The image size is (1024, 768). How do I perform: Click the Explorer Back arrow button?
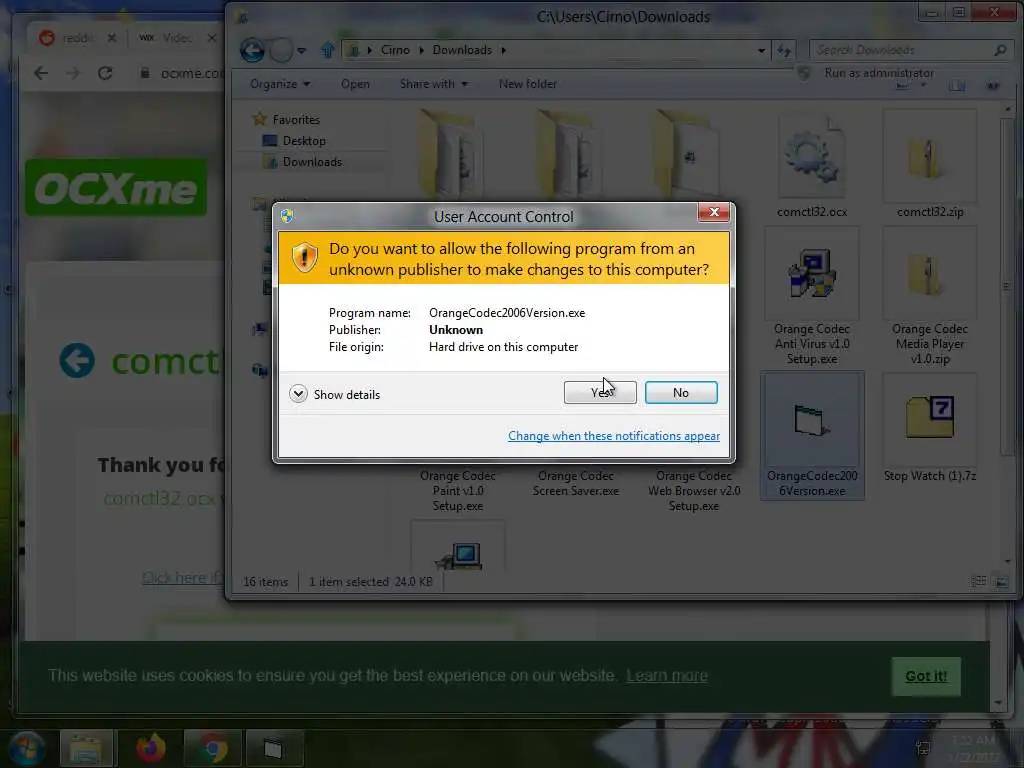[252, 50]
